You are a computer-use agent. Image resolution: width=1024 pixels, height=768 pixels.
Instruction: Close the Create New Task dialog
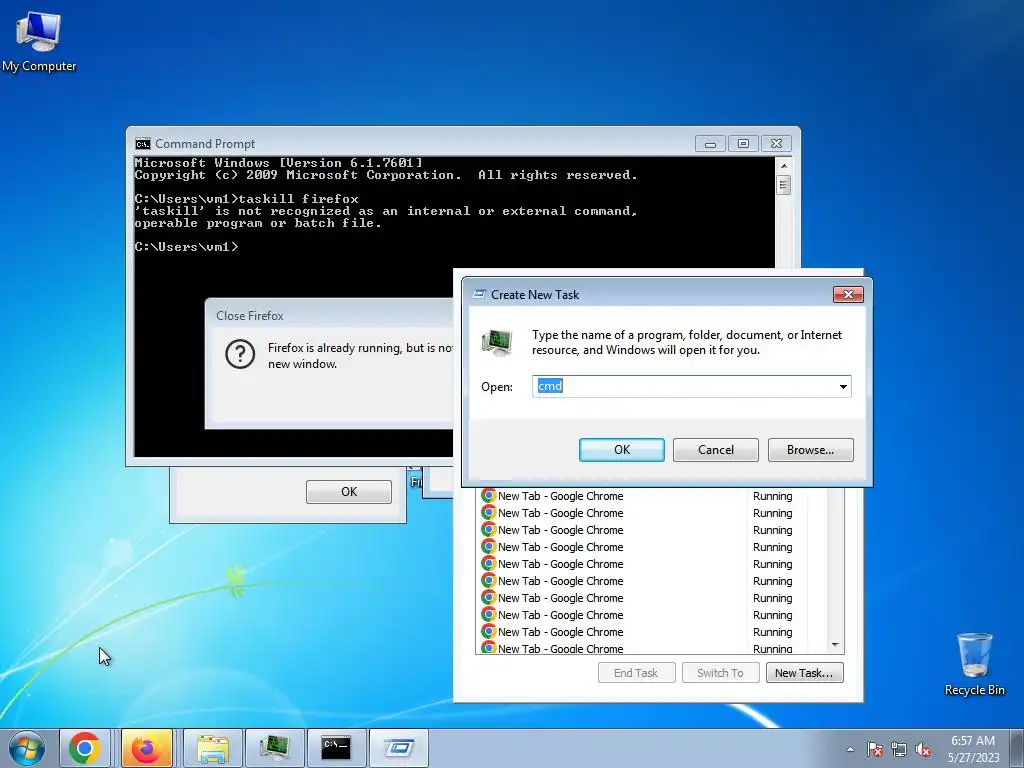(x=848, y=295)
